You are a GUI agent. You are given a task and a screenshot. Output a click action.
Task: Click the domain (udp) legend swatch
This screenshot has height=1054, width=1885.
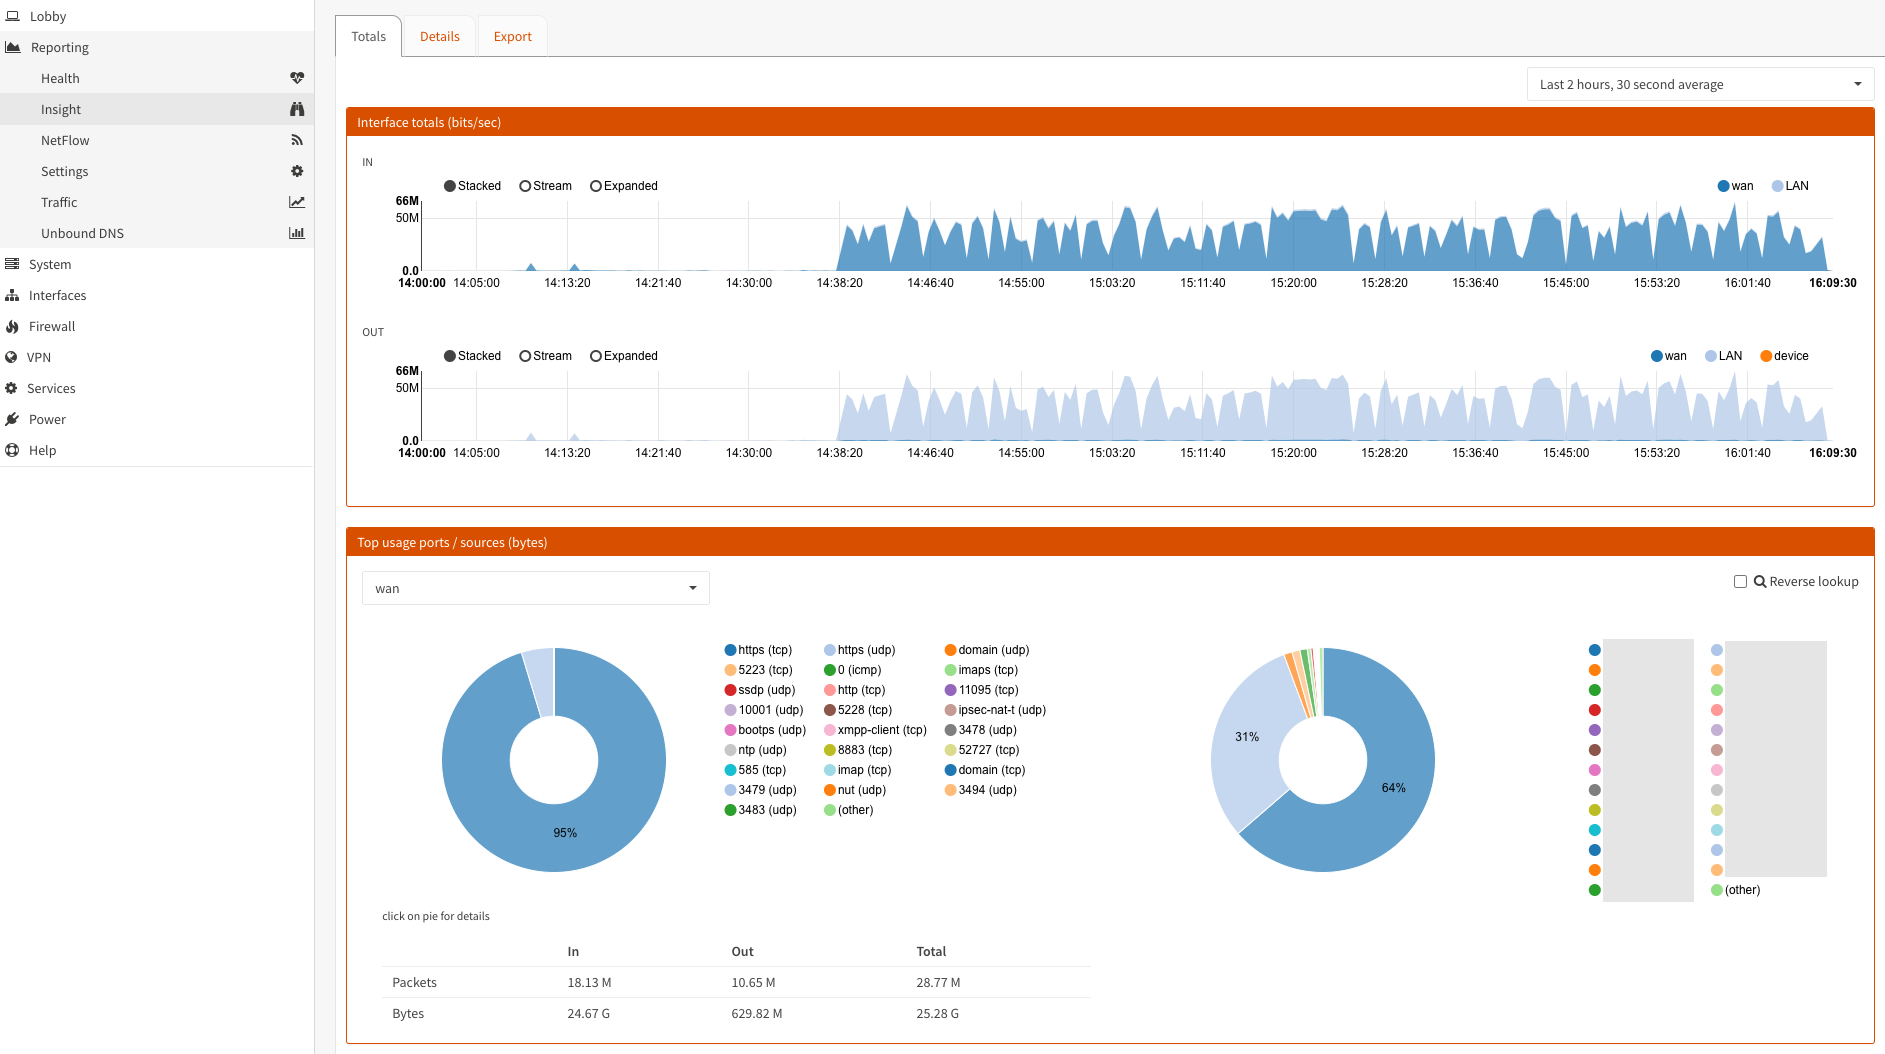click(x=950, y=650)
